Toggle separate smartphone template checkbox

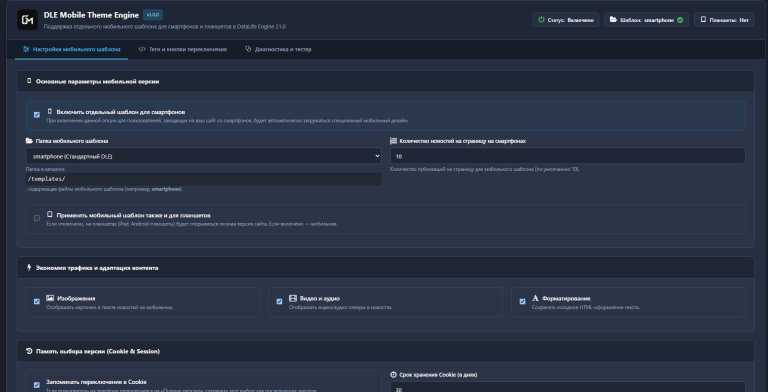click(37, 115)
